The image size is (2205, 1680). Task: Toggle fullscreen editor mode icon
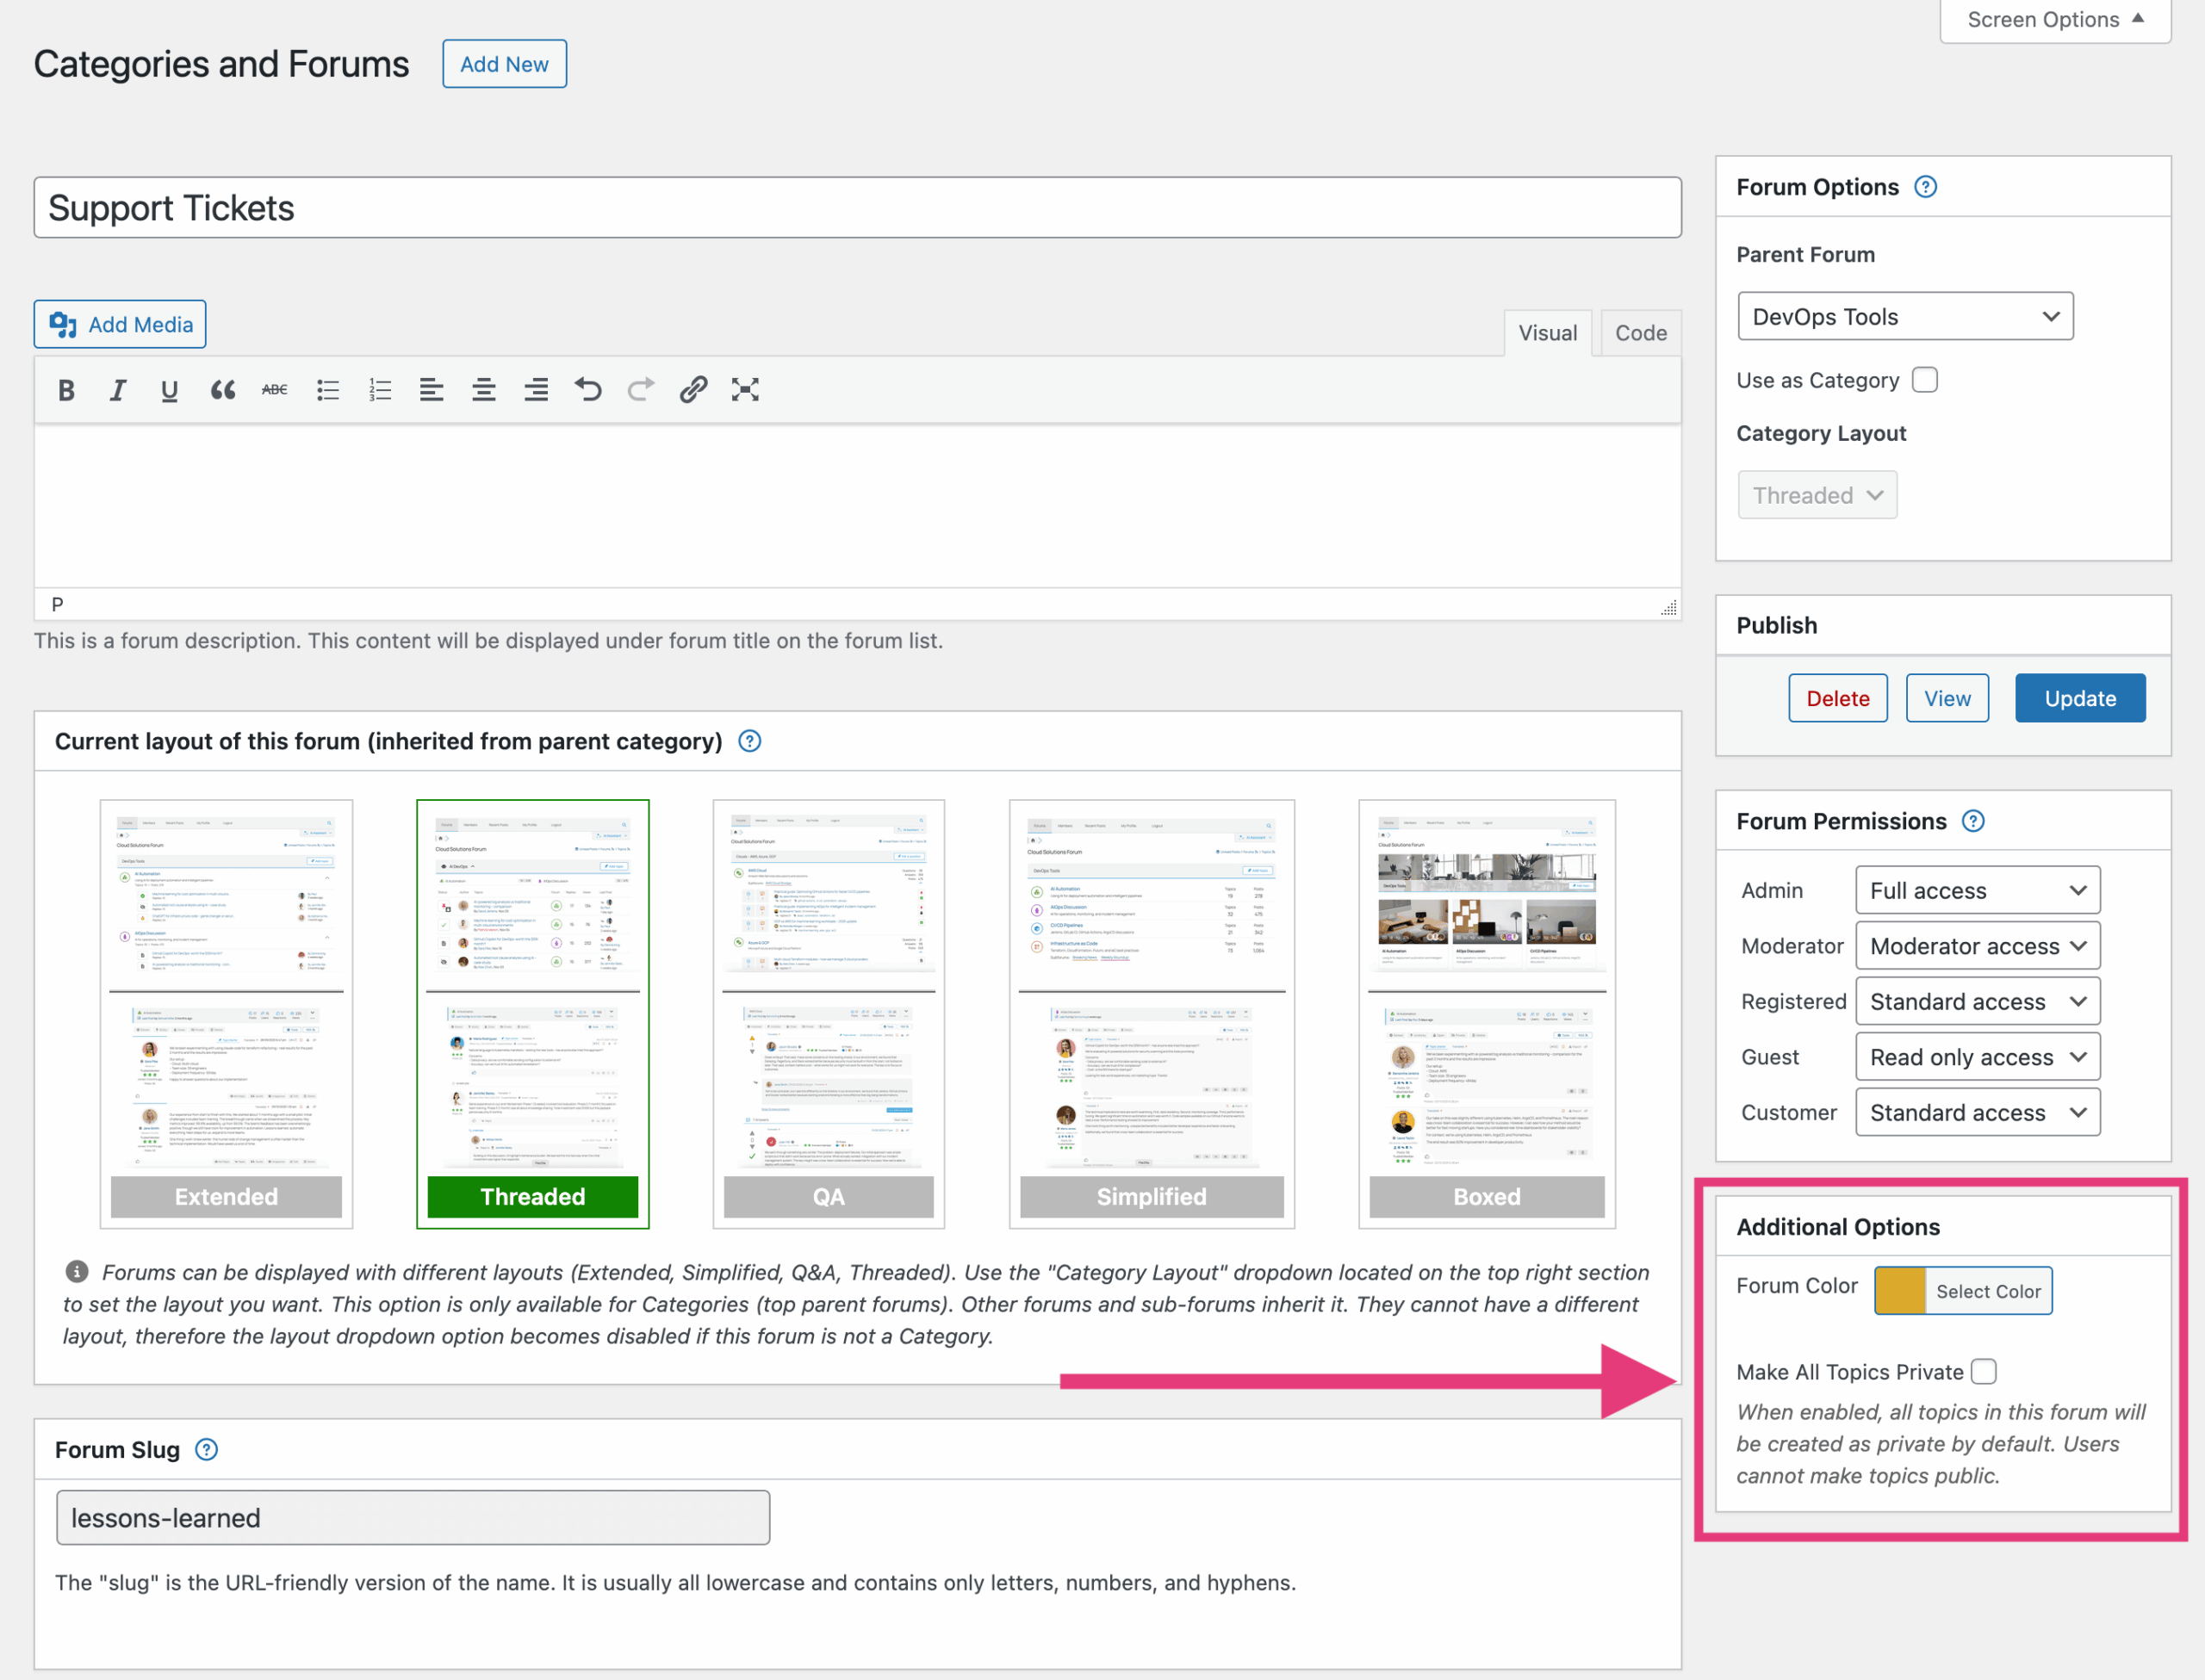(745, 390)
